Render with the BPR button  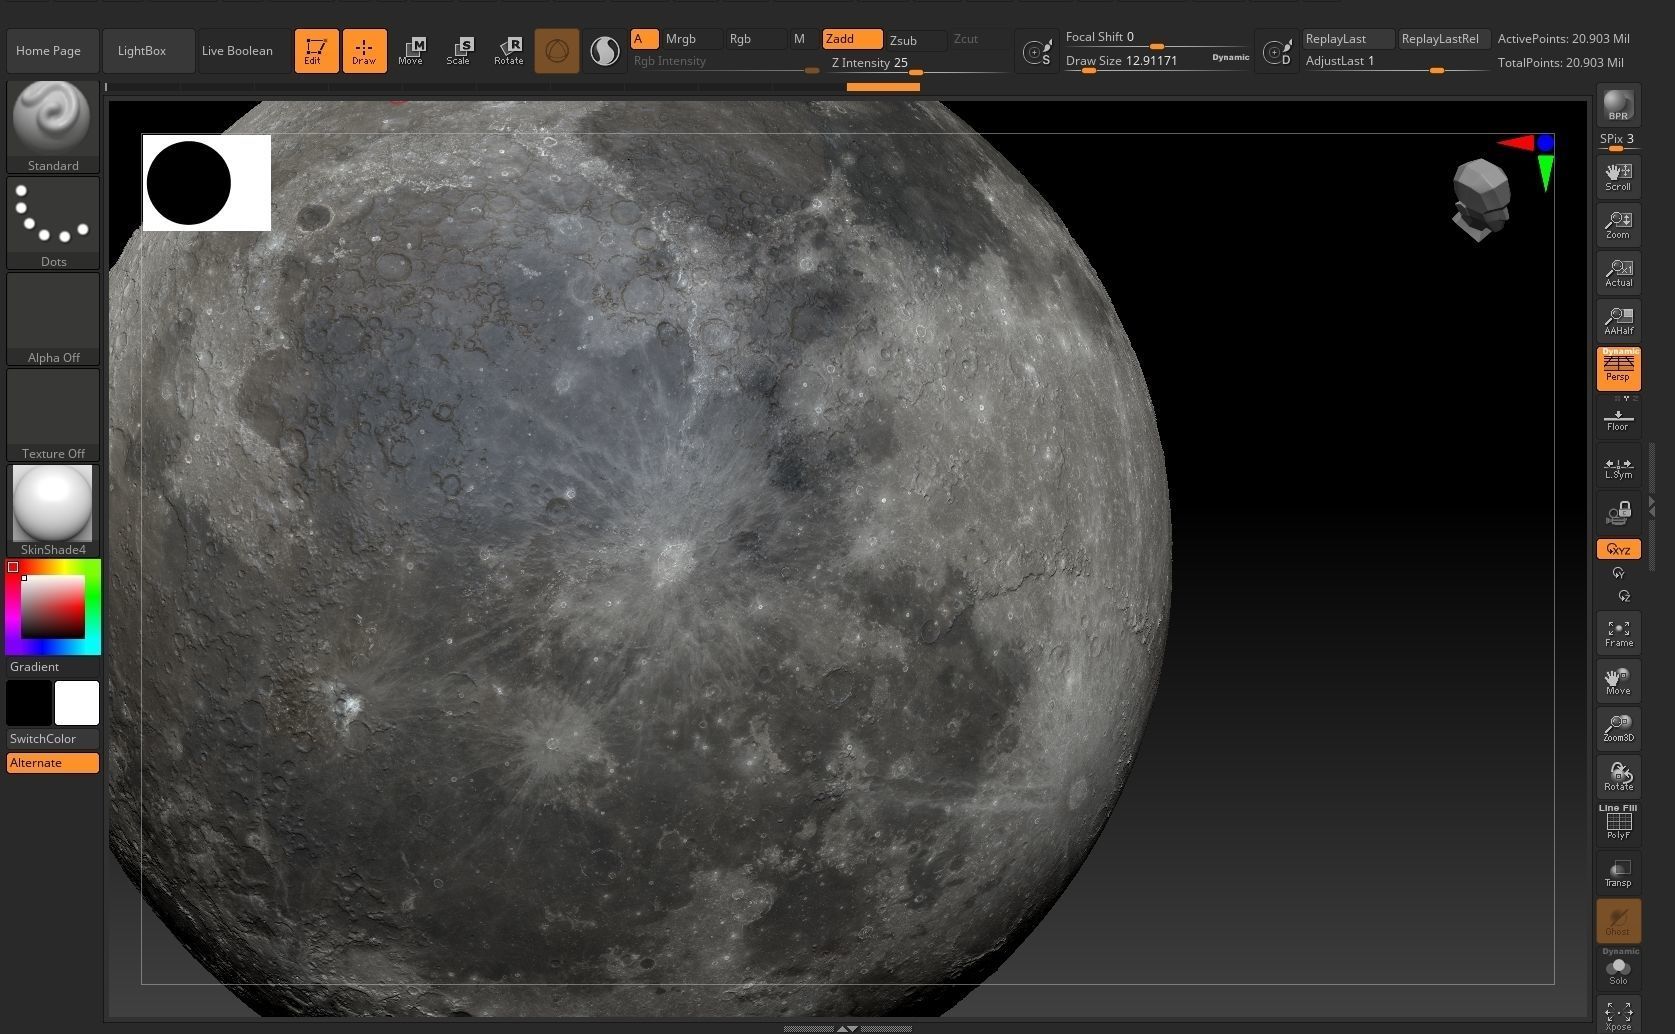coord(1618,106)
